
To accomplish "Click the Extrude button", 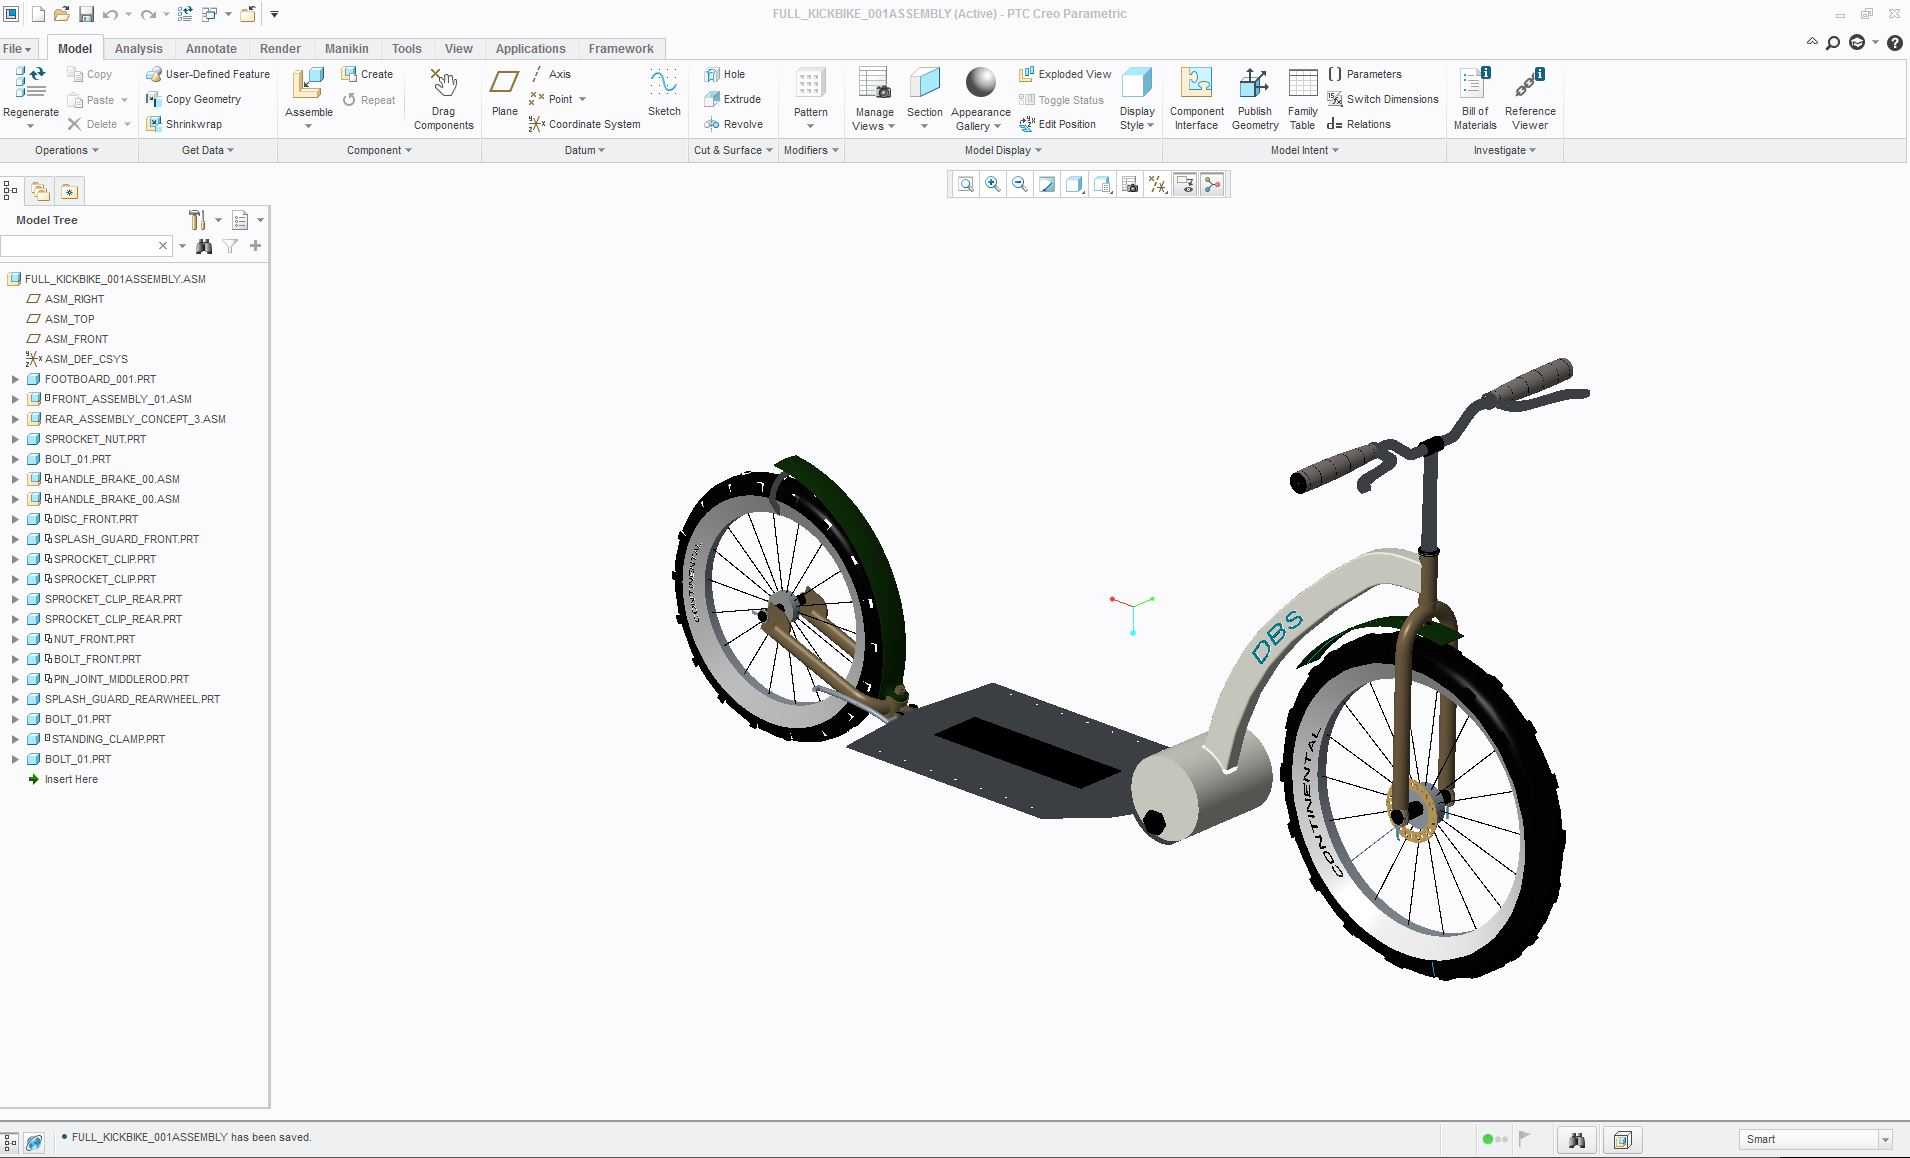I will [733, 99].
